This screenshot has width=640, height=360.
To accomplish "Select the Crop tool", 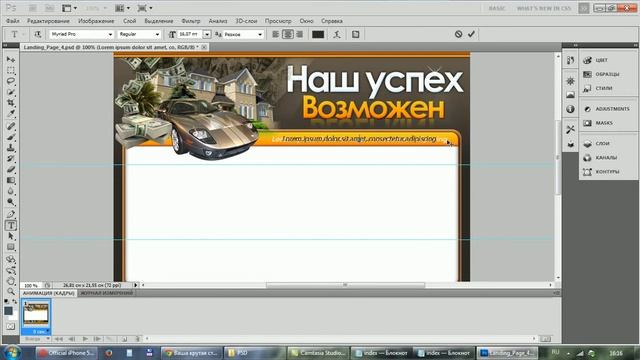I will (x=11, y=102).
